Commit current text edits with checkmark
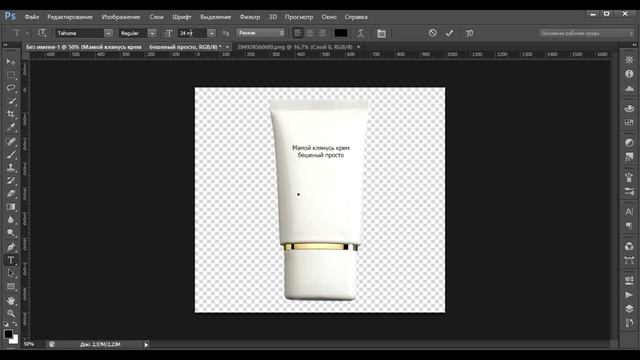The height and width of the screenshot is (360, 640). (449, 33)
